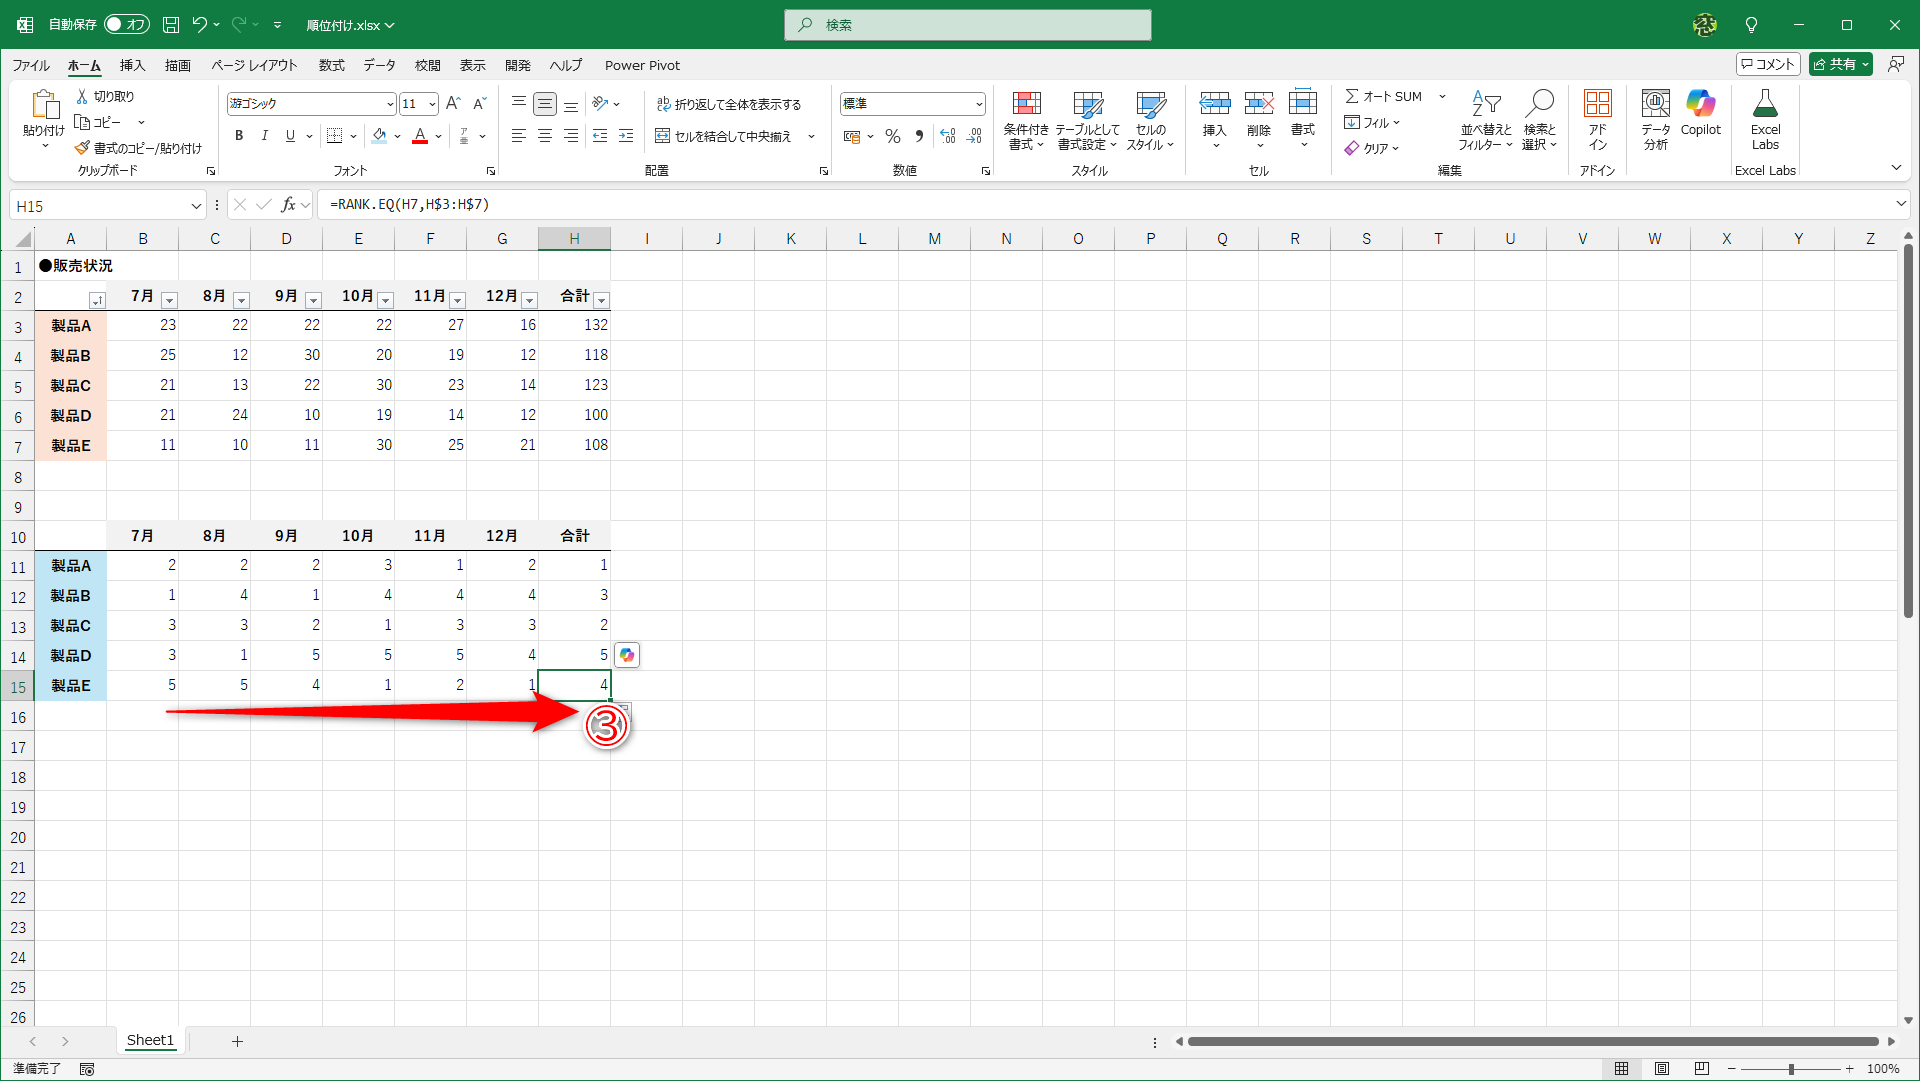The width and height of the screenshot is (1920, 1081).
Task: Click Analyze Data icon
Action: point(1655,104)
